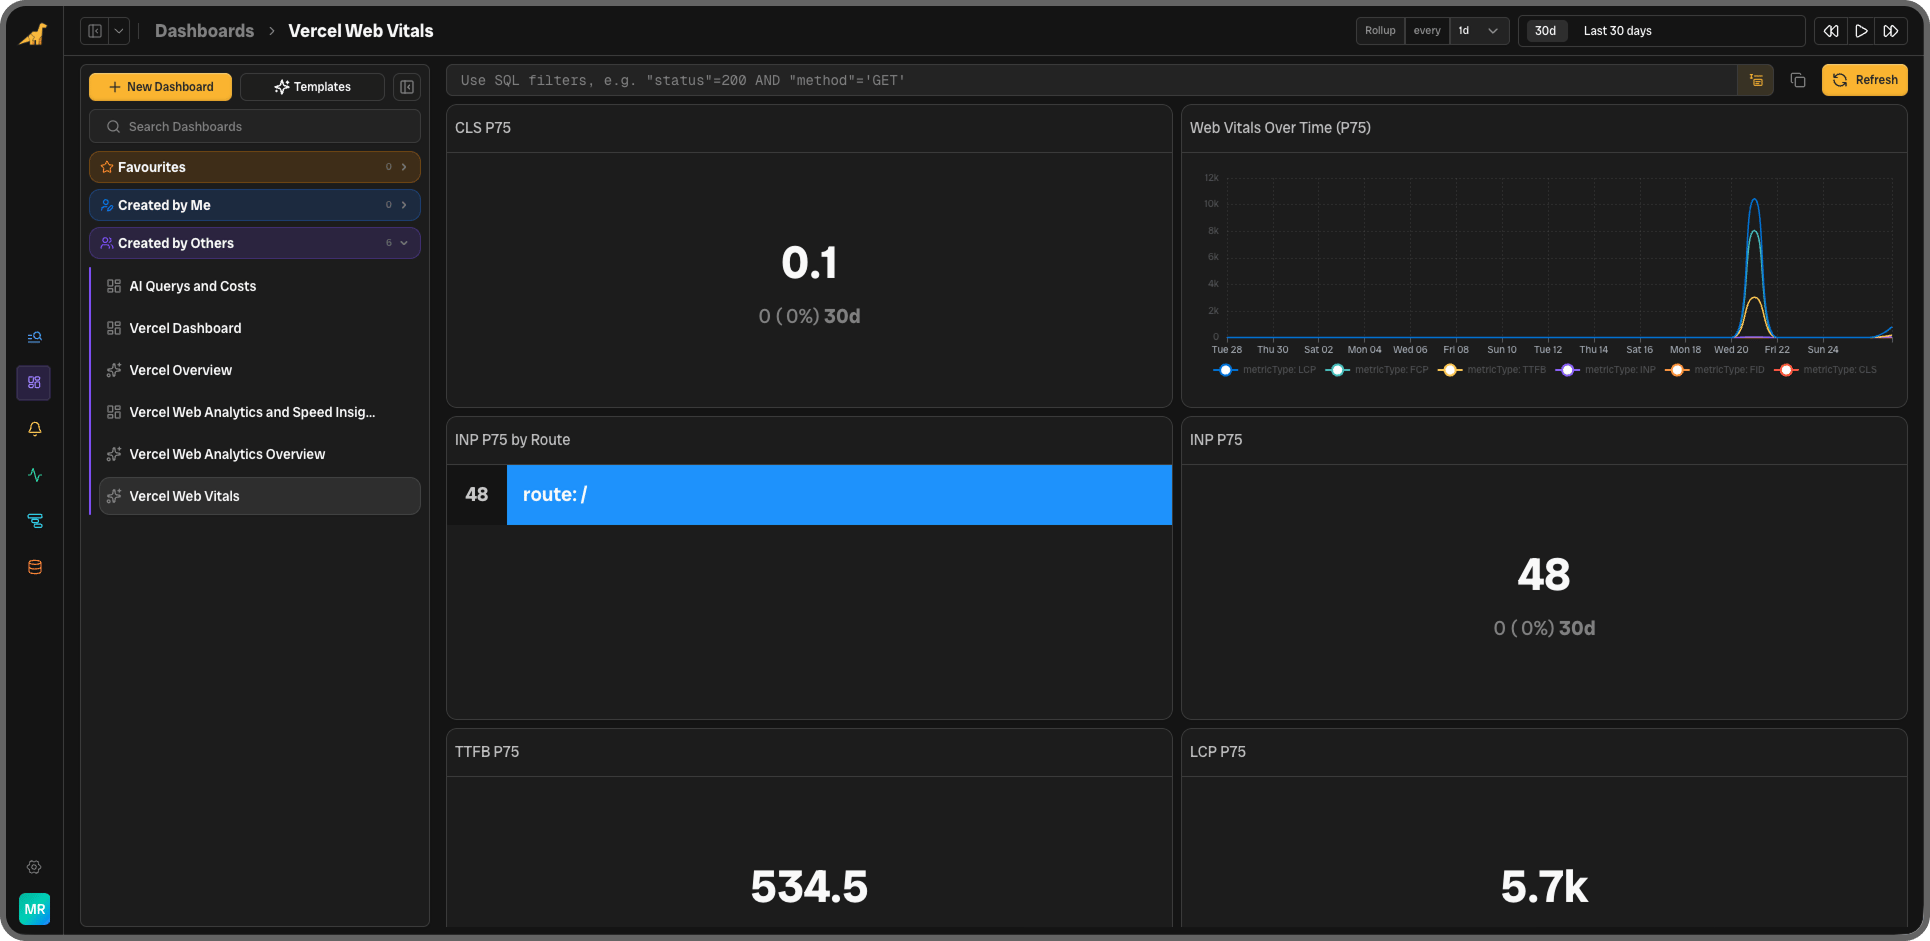Click the grid icon beside Vercel Dashboard

pos(114,328)
